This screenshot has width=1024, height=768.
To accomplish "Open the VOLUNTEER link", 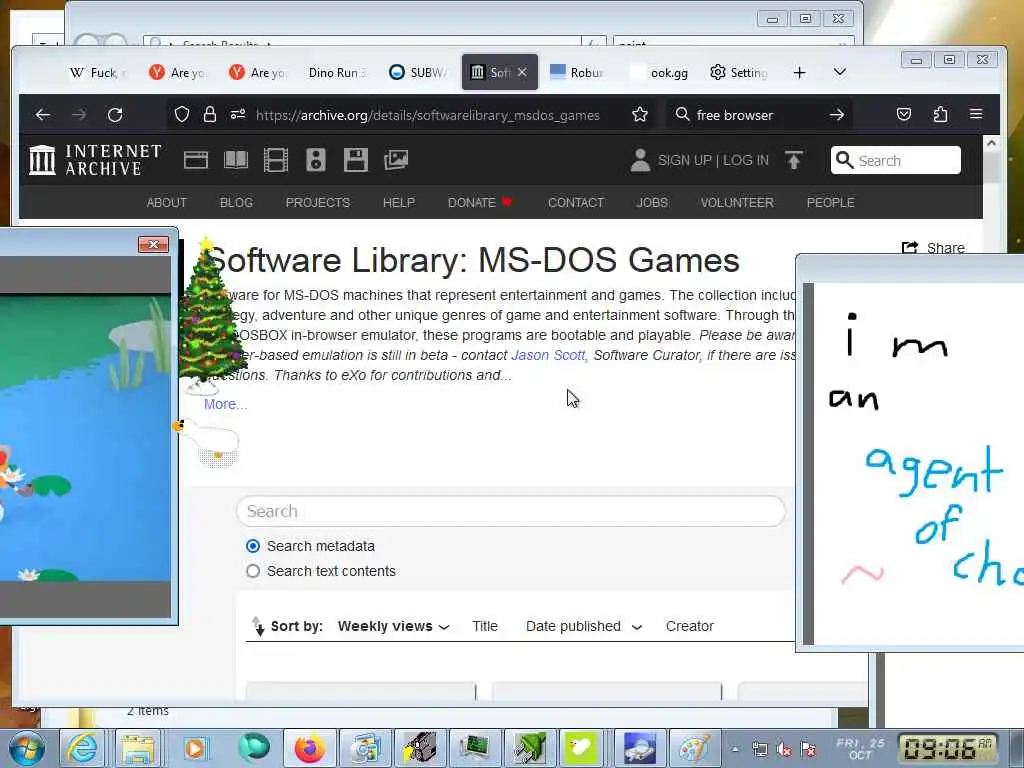I will [737, 202].
